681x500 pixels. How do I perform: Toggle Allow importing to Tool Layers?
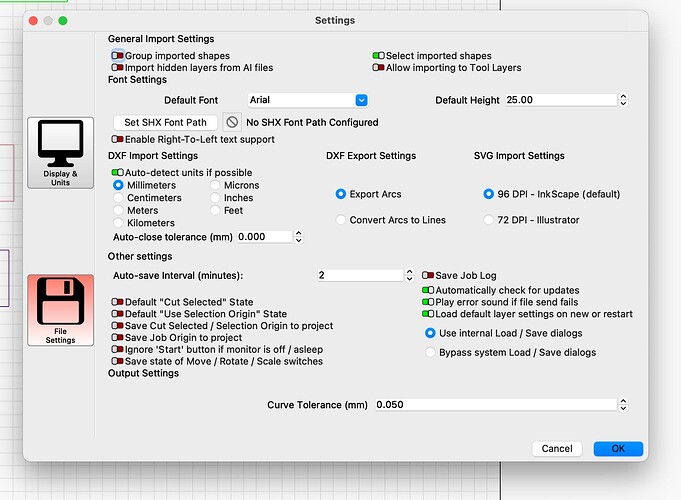point(378,67)
